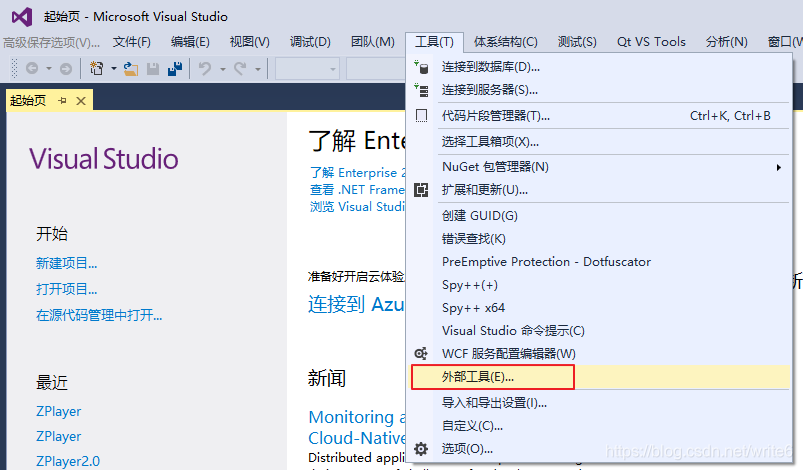Open the 体系结构(C) menu
The height and width of the screenshot is (470, 803).
(505, 41)
